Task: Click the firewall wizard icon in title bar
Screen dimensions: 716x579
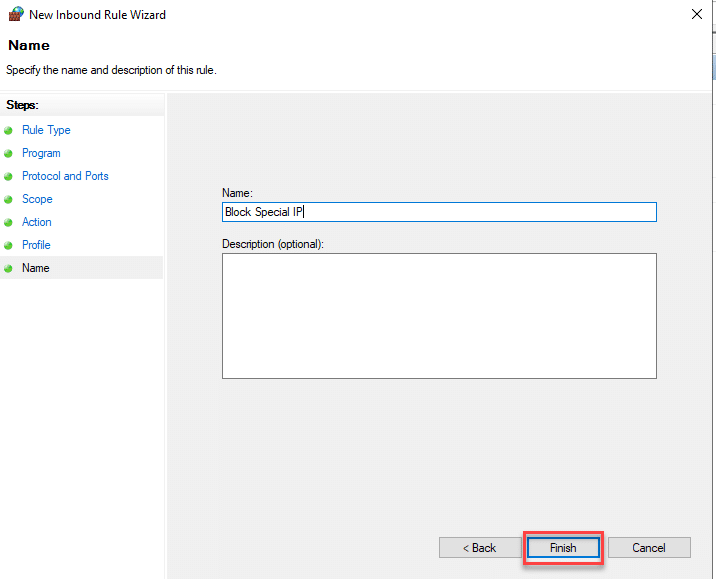Action: pyautogui.click(x=15, y=15)
